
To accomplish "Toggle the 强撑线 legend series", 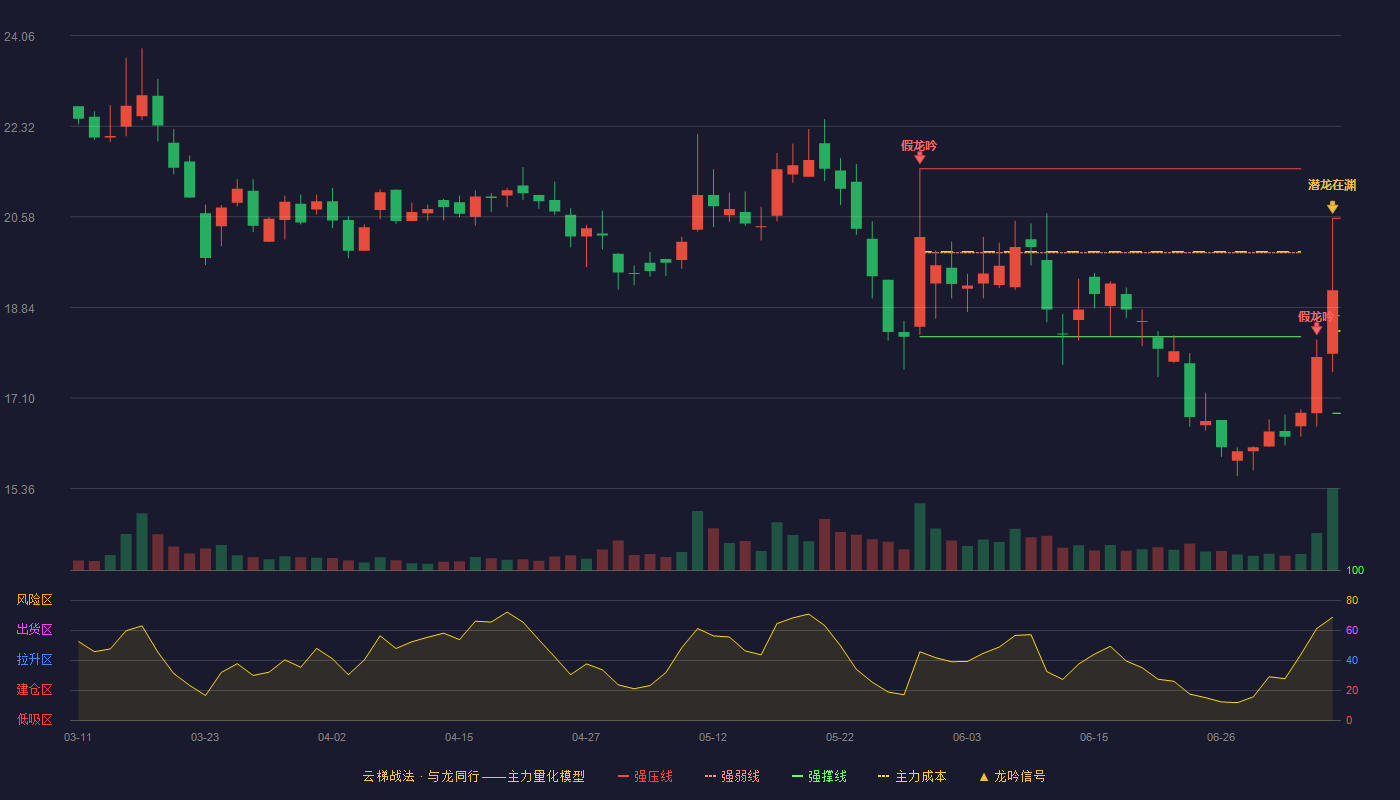I will click(819, 776).
